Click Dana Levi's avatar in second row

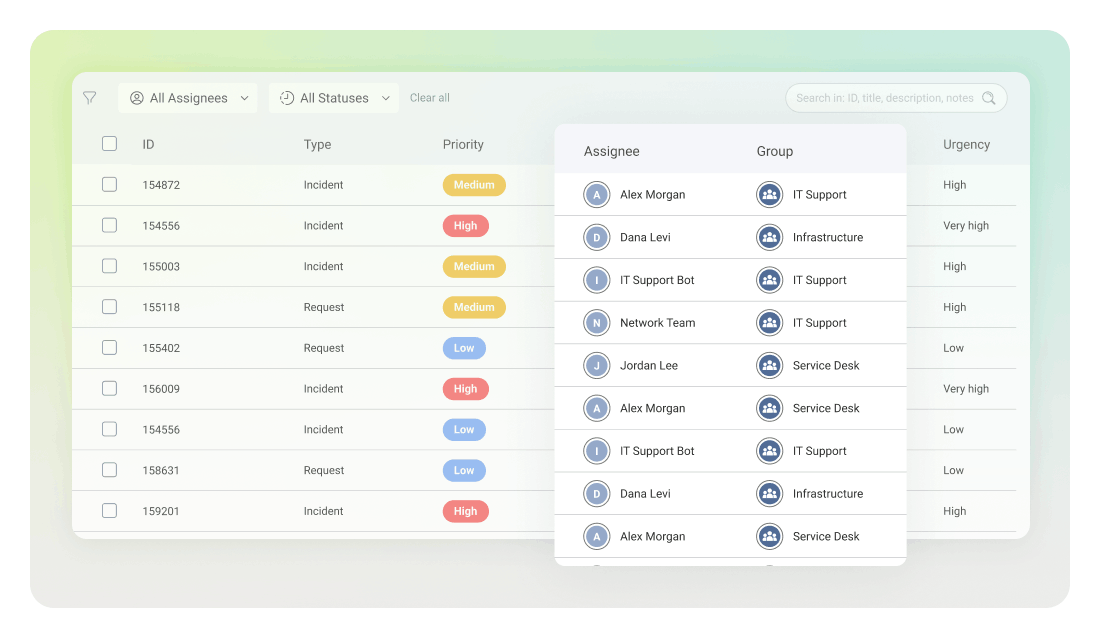[597, 238]
